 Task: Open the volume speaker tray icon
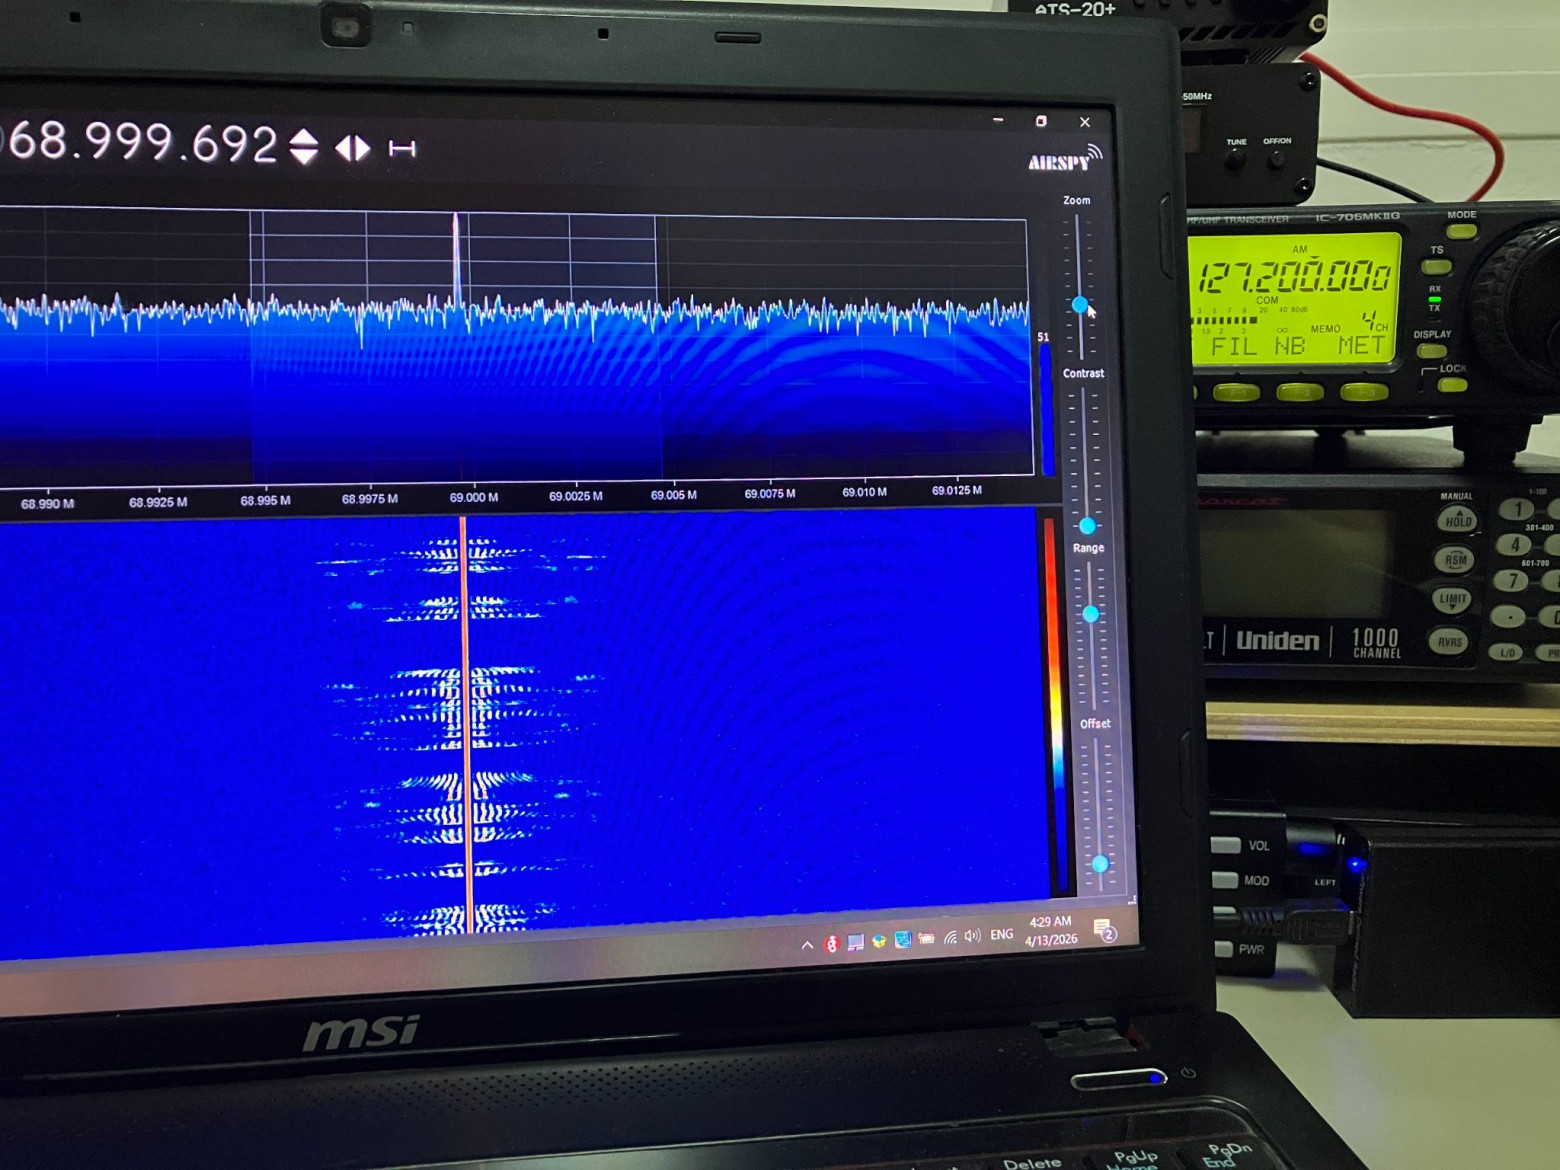[972, 936]
